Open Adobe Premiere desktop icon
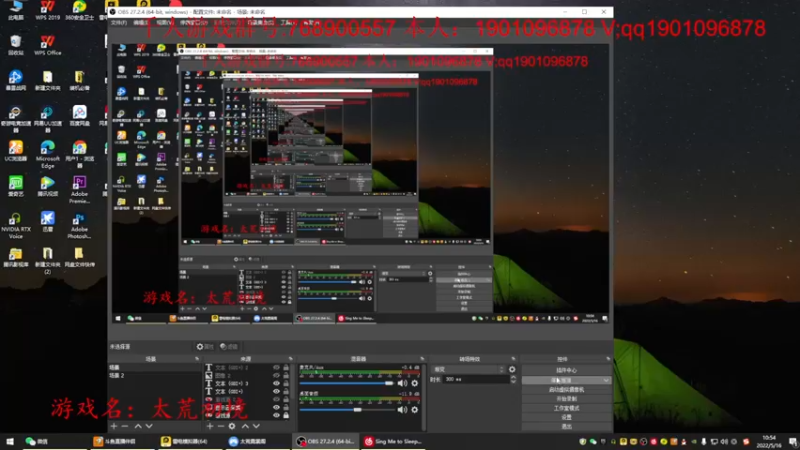Viewport: 800px width, 450px height. click(79, 190)
